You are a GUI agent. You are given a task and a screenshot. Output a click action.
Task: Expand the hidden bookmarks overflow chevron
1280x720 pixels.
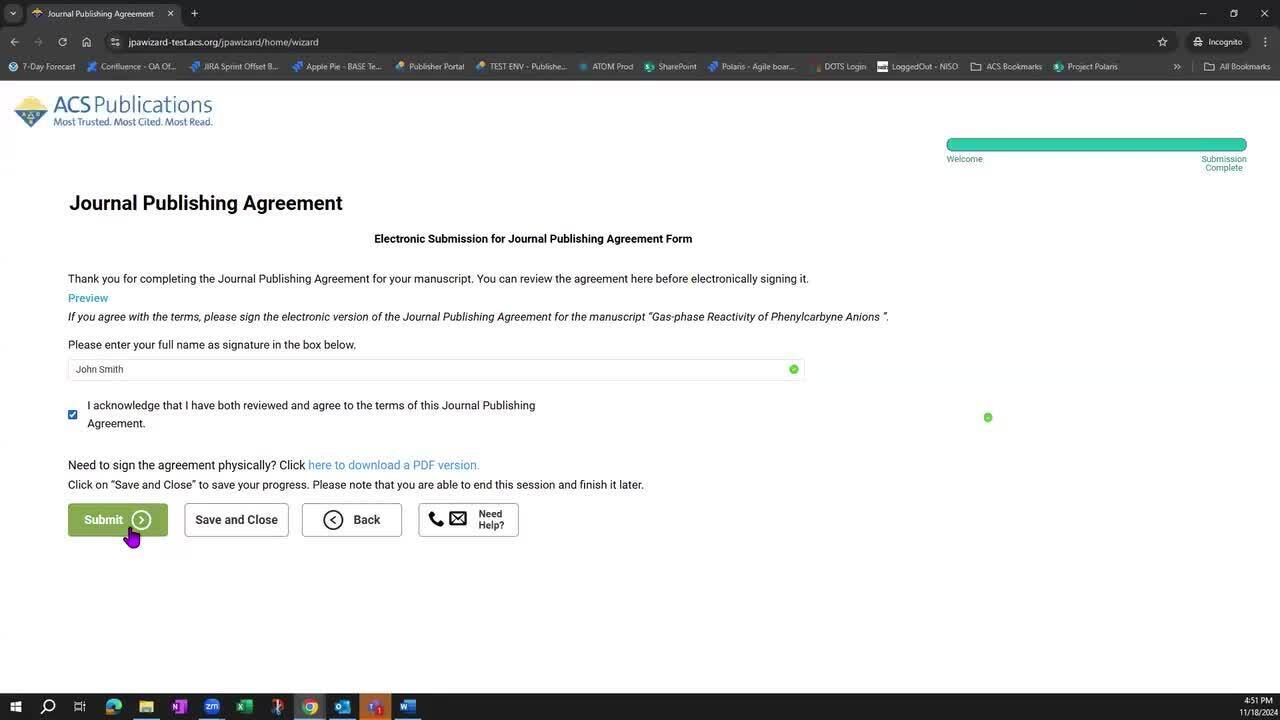[1176, 67]
